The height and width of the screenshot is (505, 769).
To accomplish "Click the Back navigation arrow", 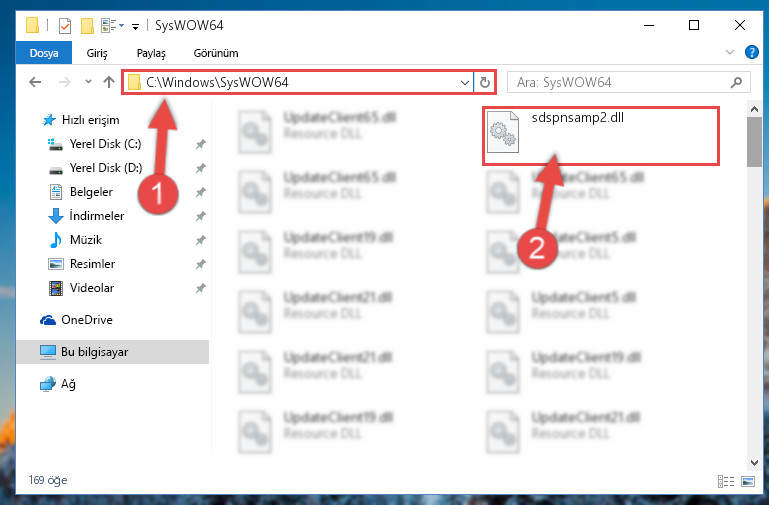I will pyautogui.click(x=35, y=82).
